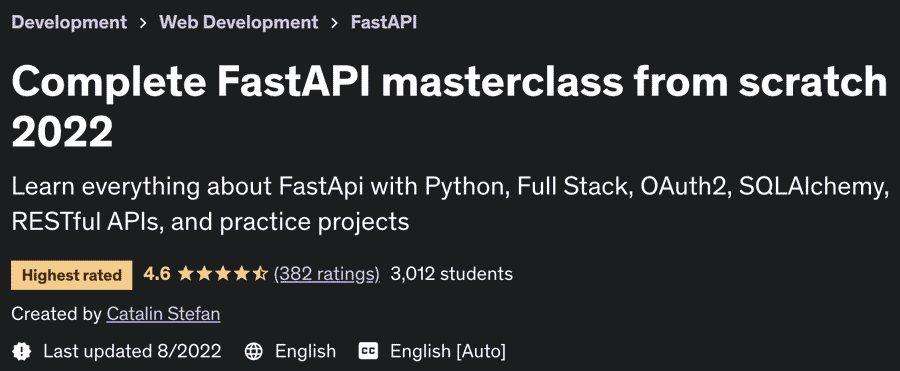Click the chevron before FastAPI breadcrumb

pyautogui.click(x=334, y=23)
